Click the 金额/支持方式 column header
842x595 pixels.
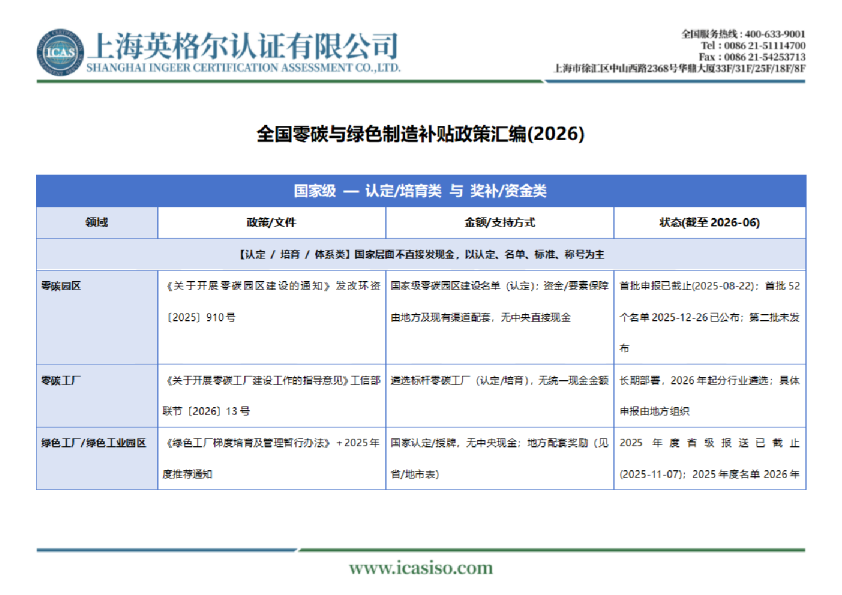(x=499, y=222)
